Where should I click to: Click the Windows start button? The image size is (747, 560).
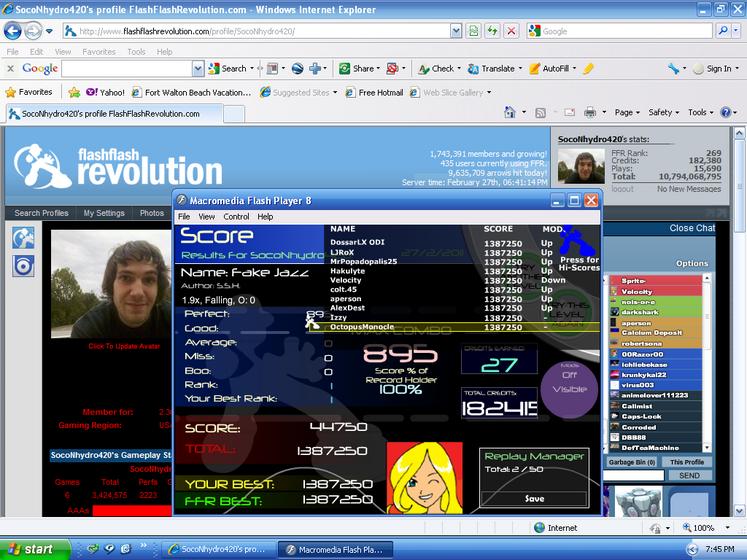pyautogui.click(x=35, y=550)
